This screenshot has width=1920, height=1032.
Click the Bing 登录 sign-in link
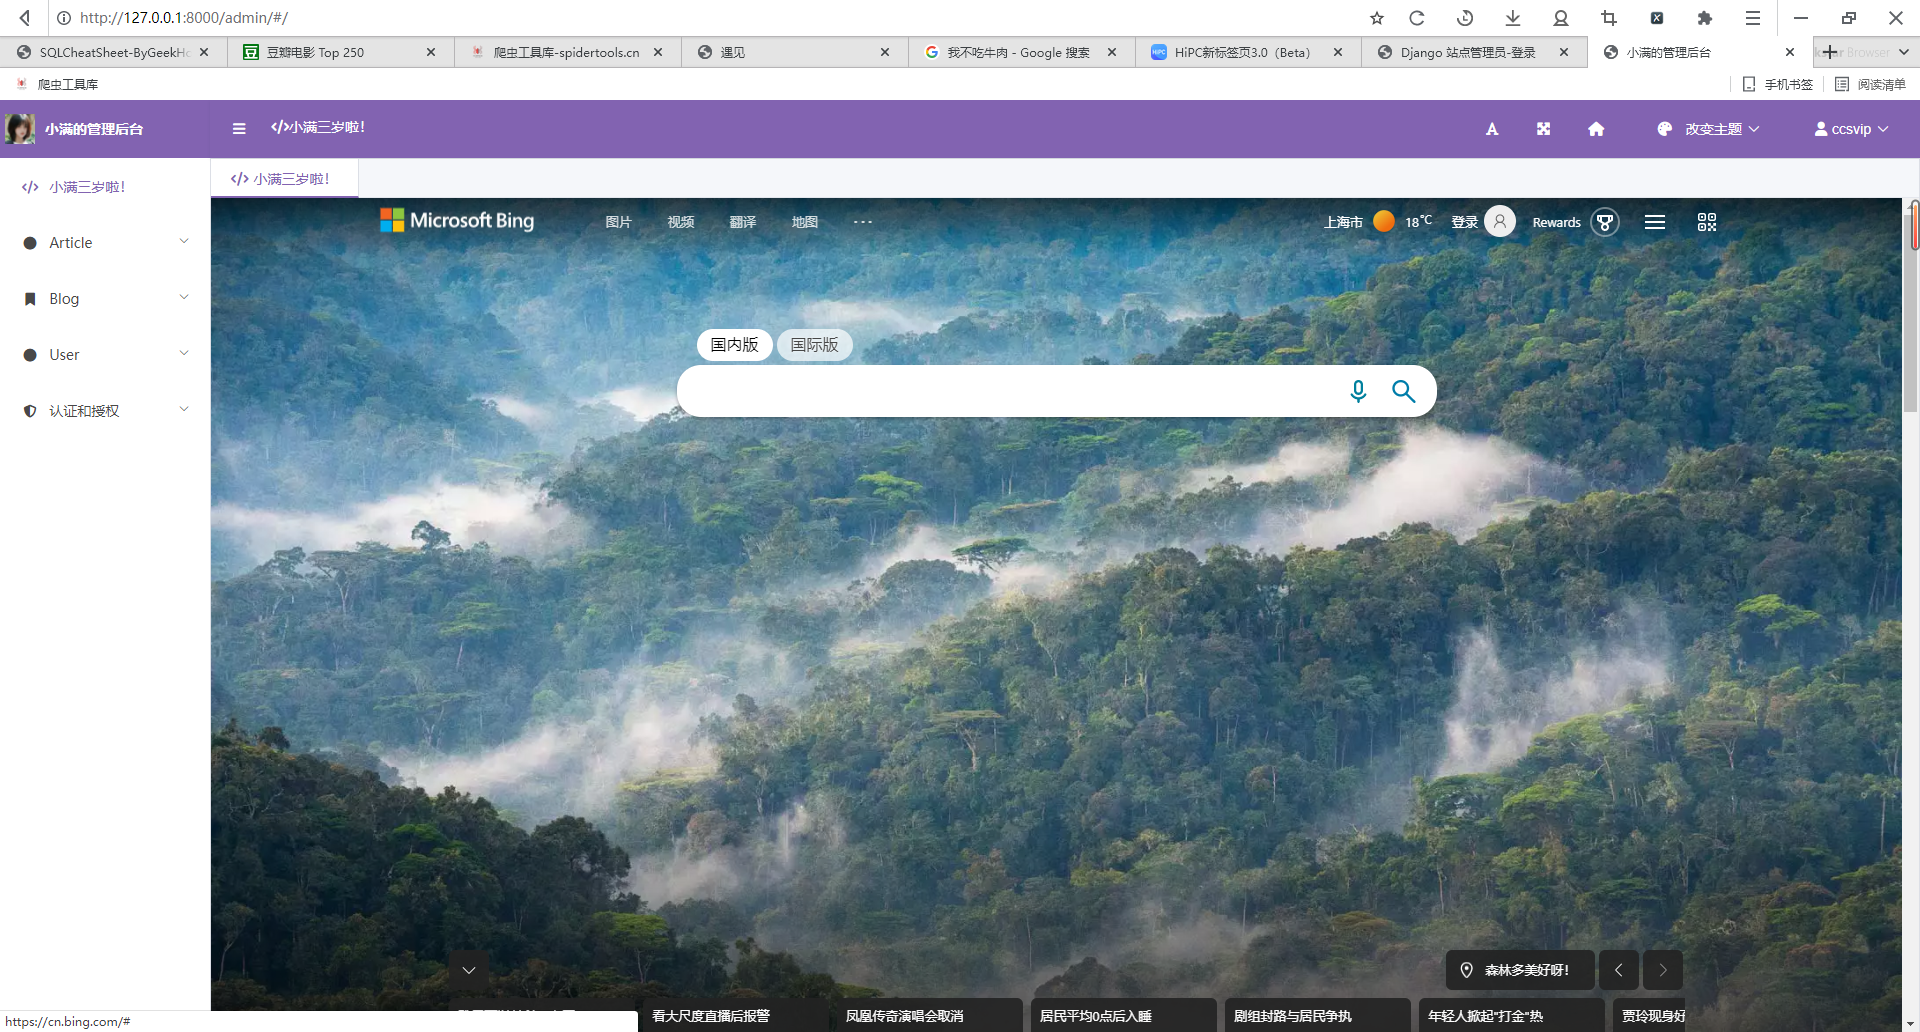pos(1465,222)
